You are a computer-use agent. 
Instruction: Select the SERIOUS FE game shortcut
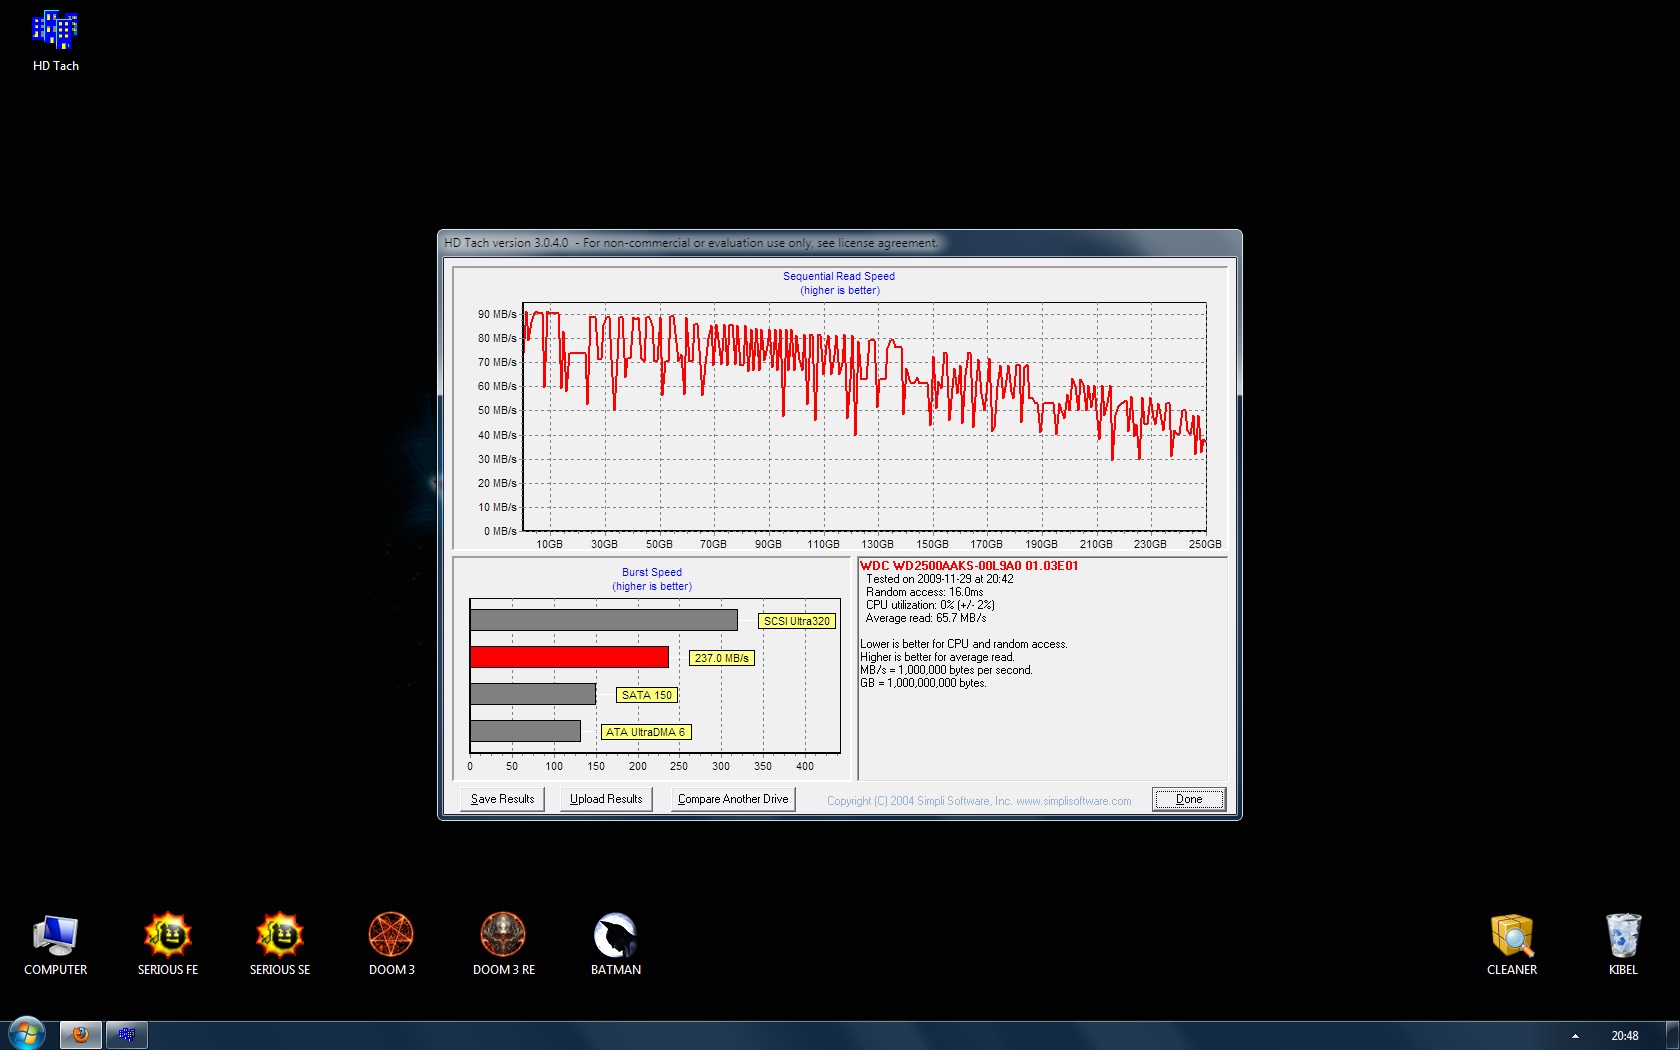168,944
